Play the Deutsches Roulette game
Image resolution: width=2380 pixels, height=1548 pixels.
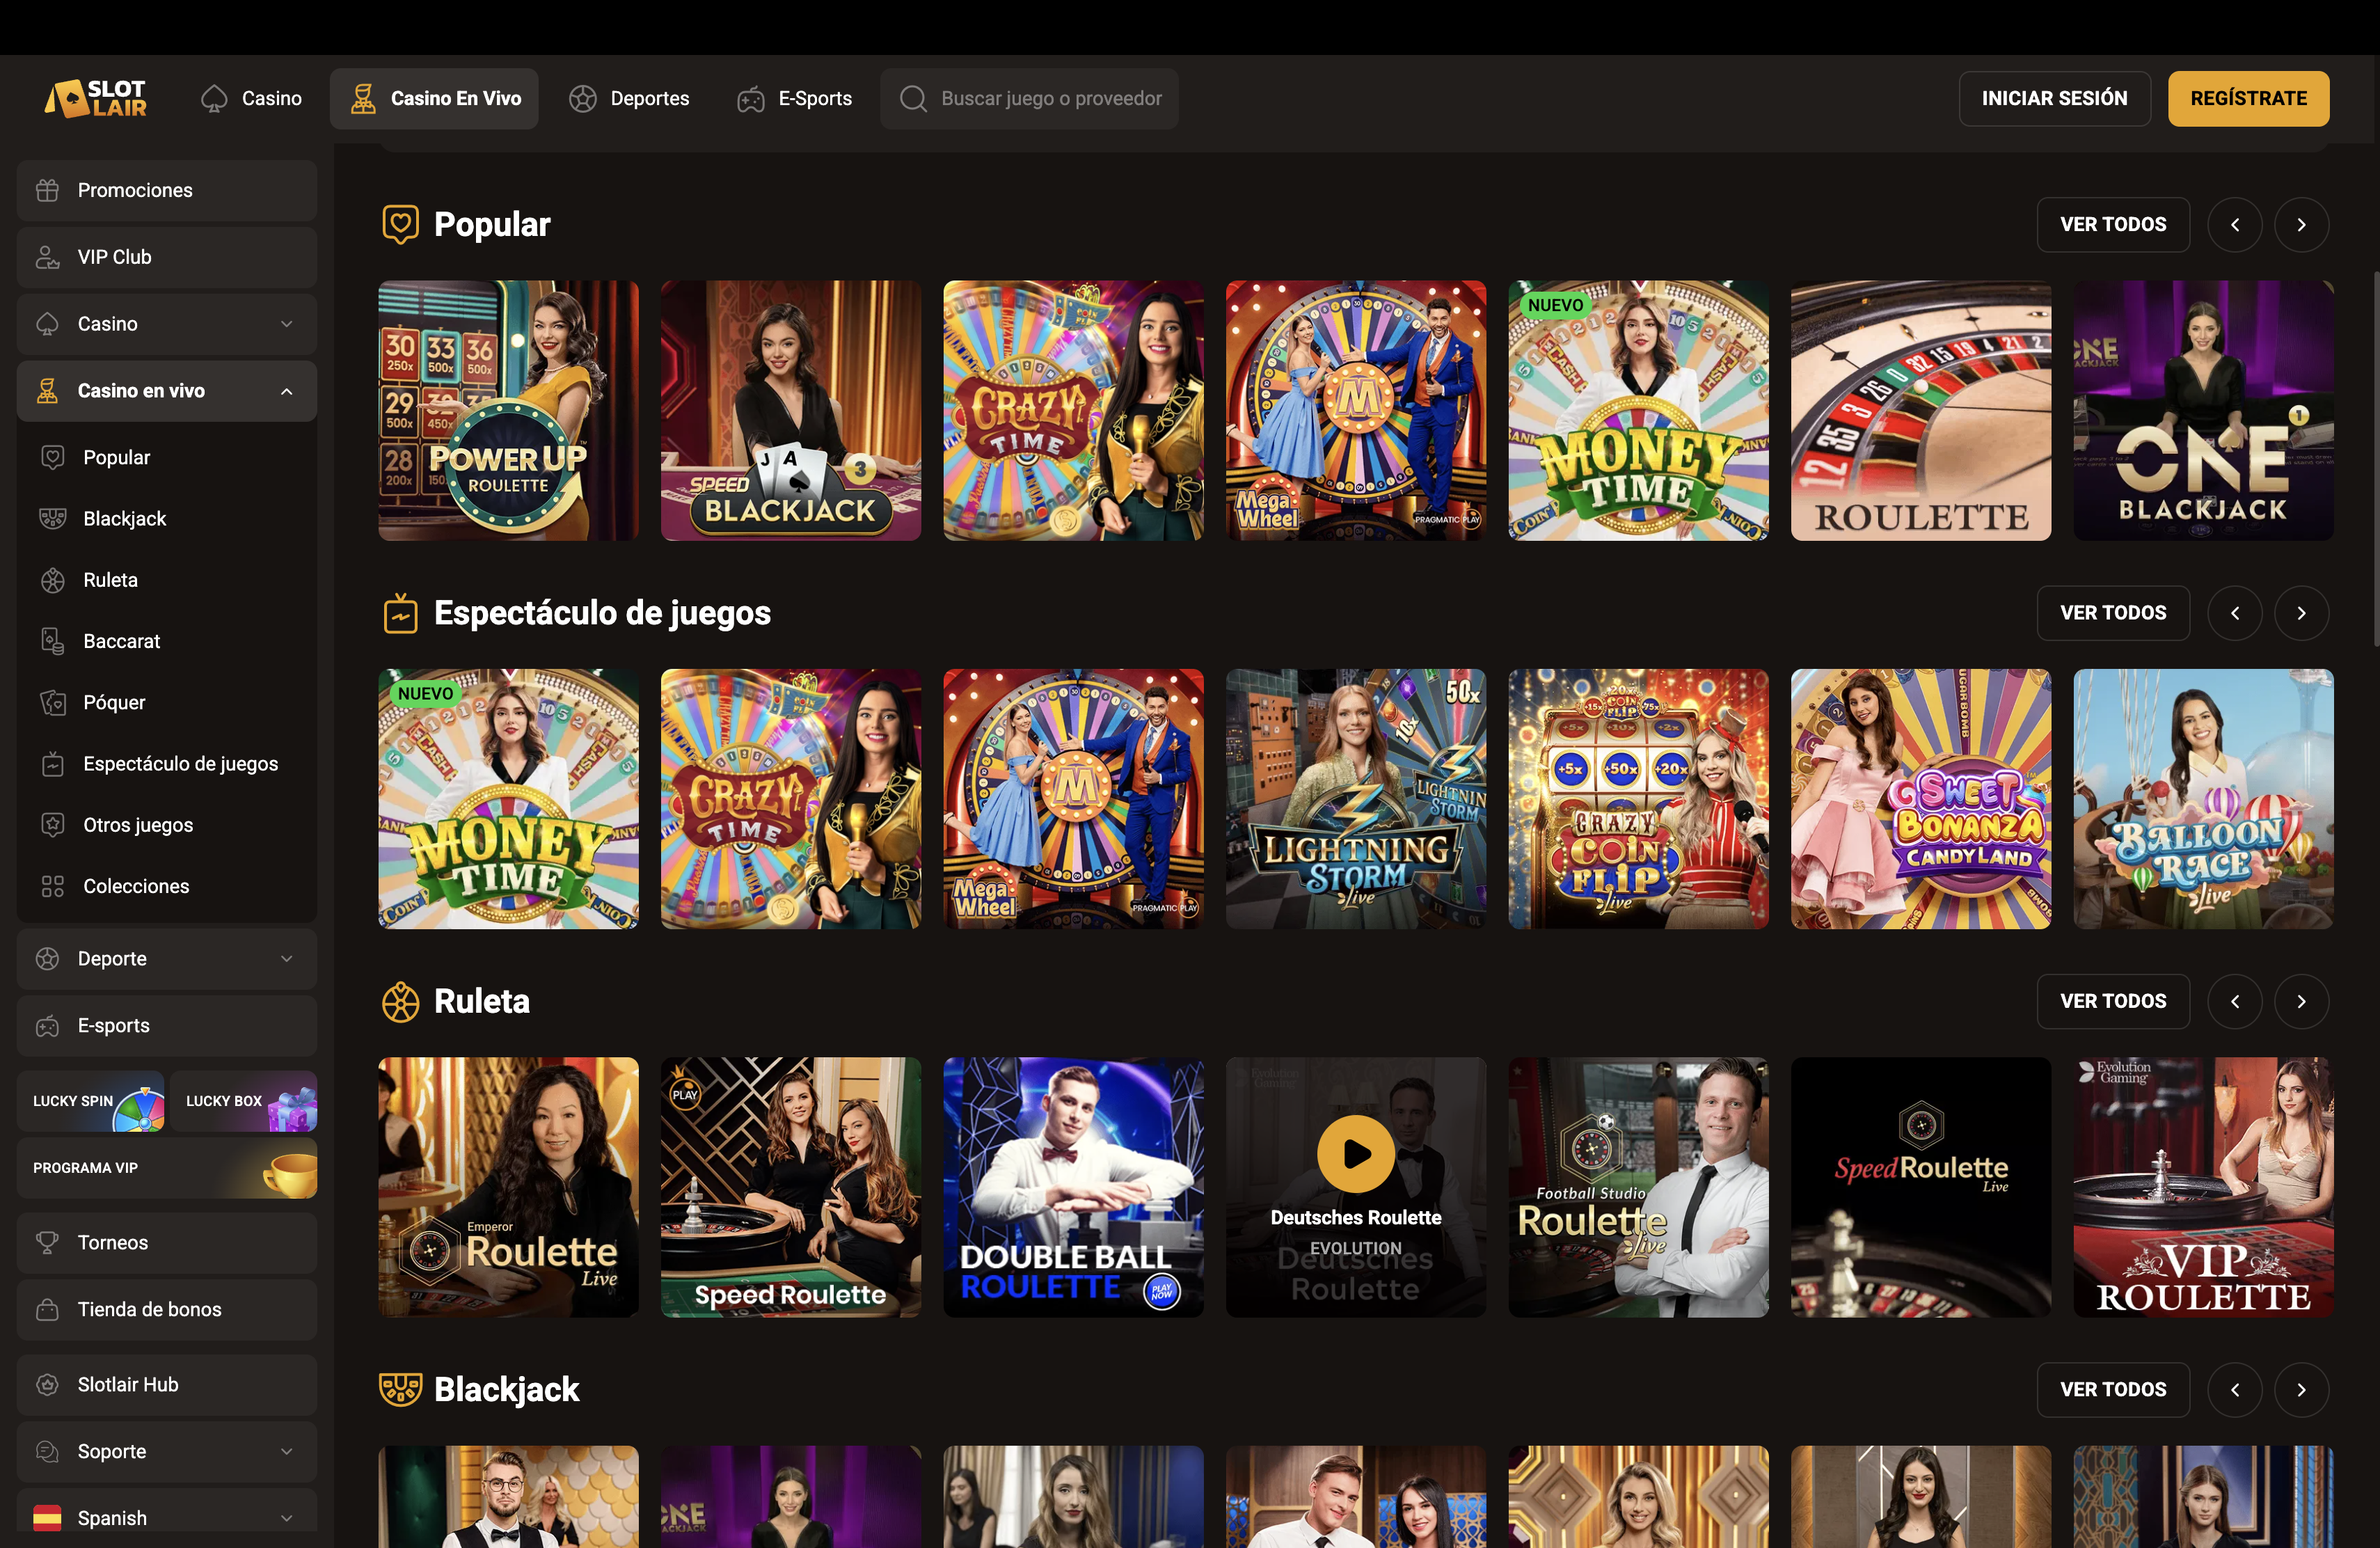pos(1356,1154)
